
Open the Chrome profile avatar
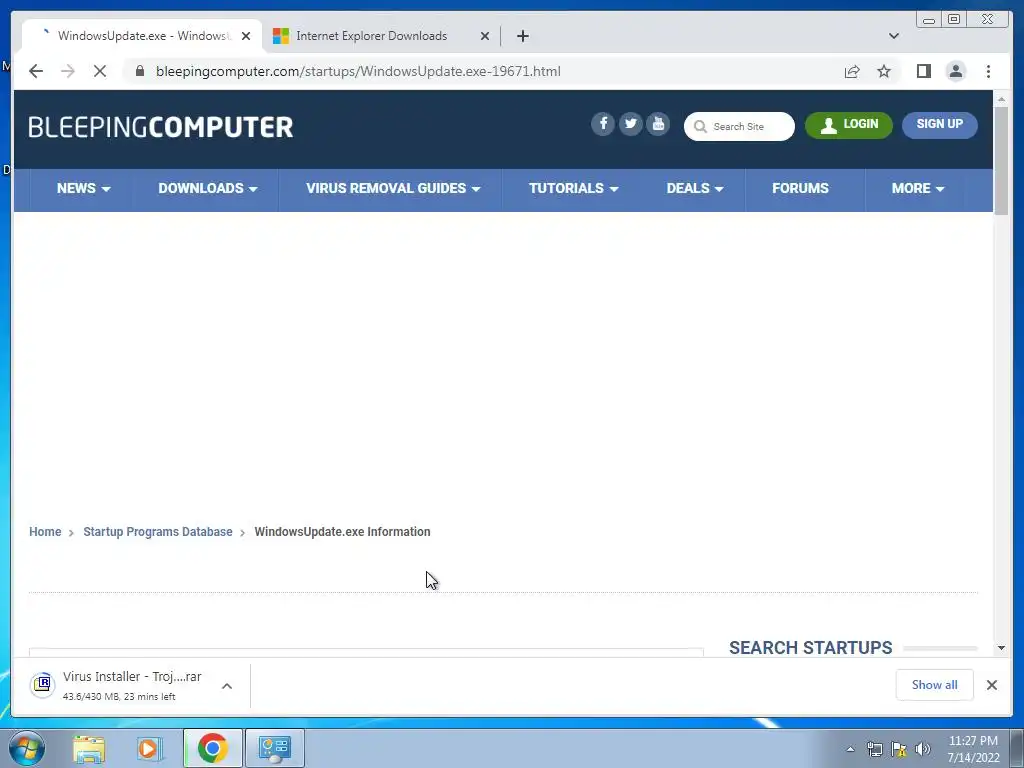[955, 71]
